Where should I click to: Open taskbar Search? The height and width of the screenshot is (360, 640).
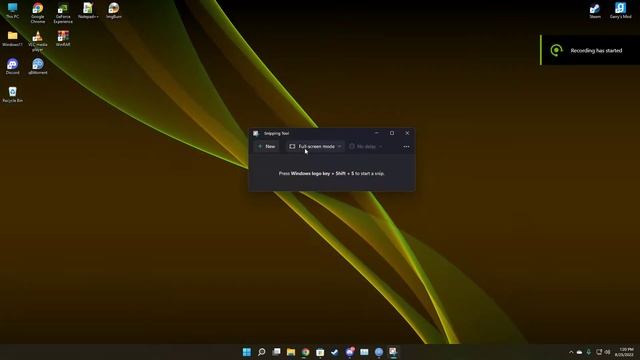tap(262, 352)
